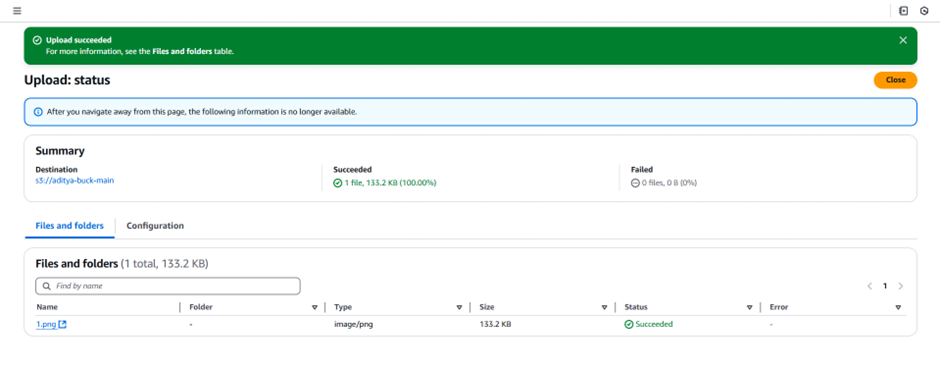
Task: Click the checkmark icon in the success banner
Action: 37,40
